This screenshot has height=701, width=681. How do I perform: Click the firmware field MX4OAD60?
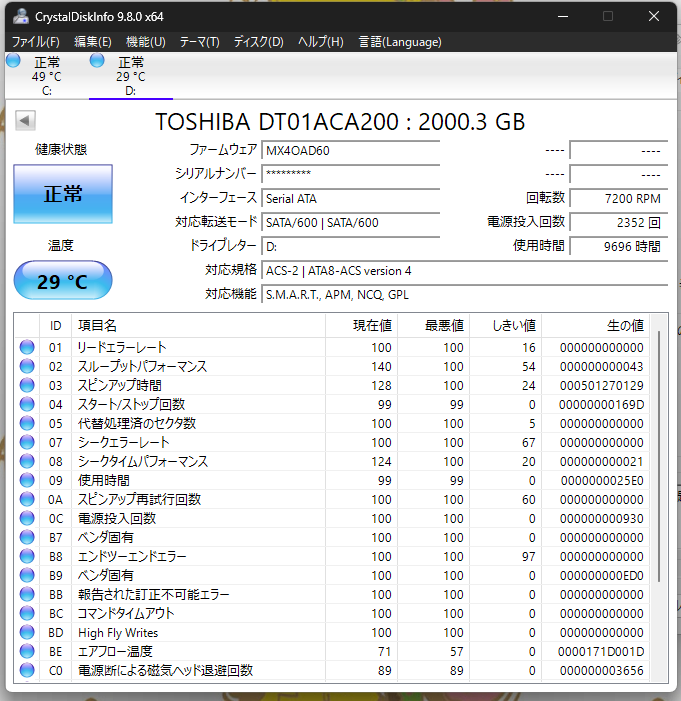pyautogui.click(x=351, y=151)
